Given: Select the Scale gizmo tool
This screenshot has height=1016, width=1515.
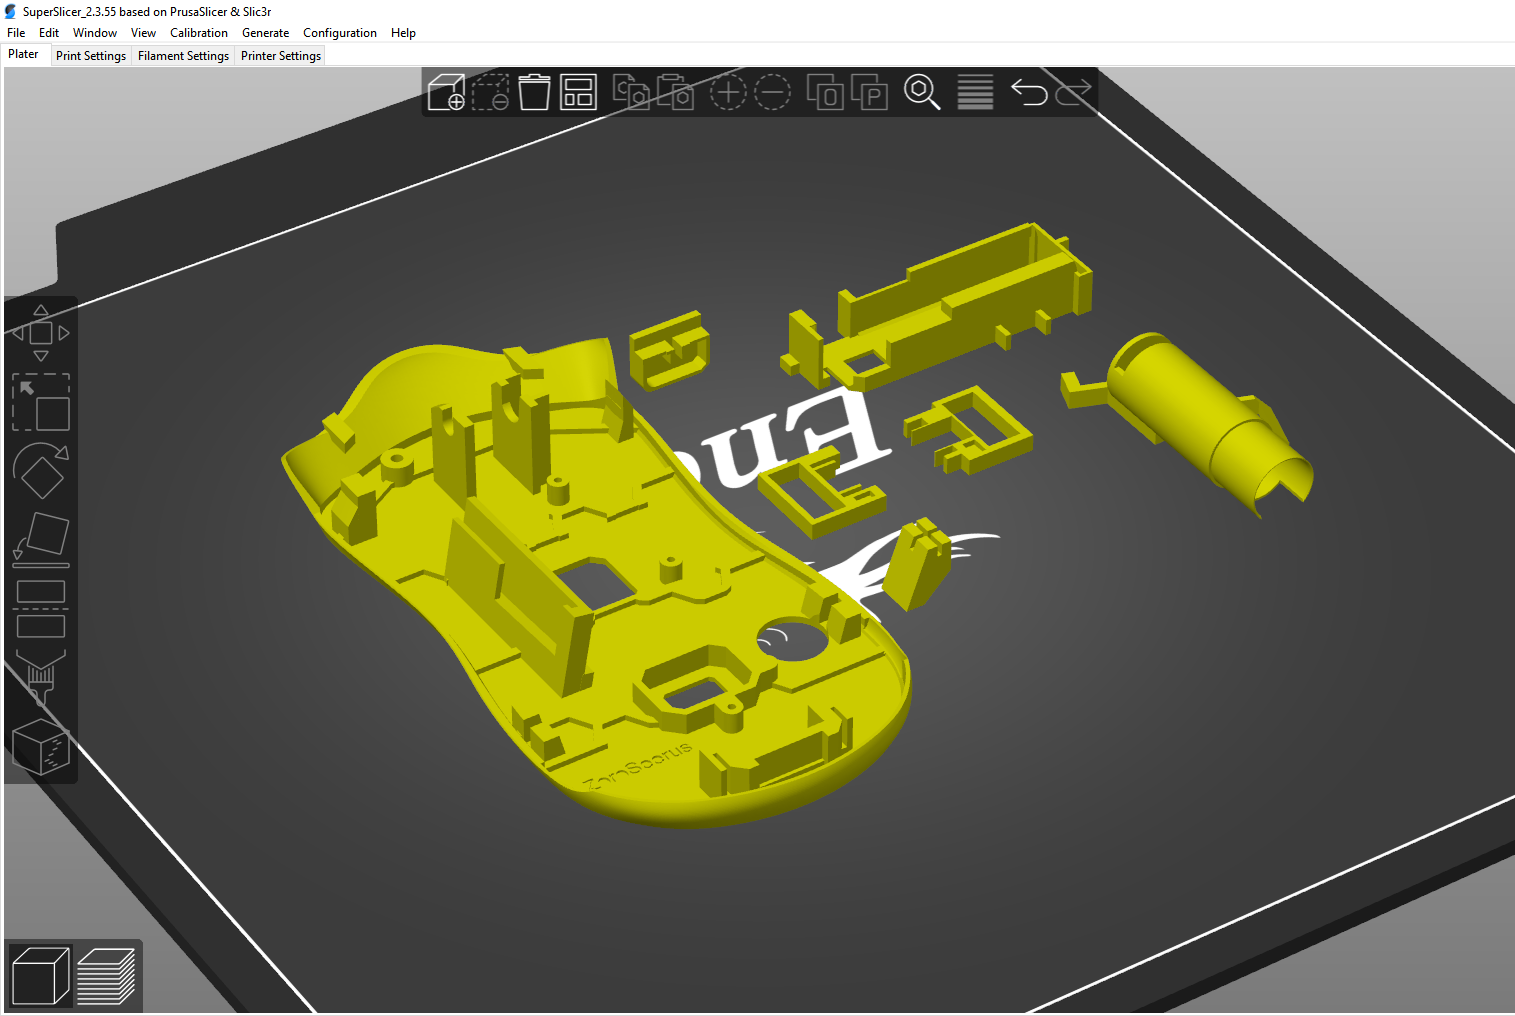Looking at the screenshot, I should click(41, 402).
